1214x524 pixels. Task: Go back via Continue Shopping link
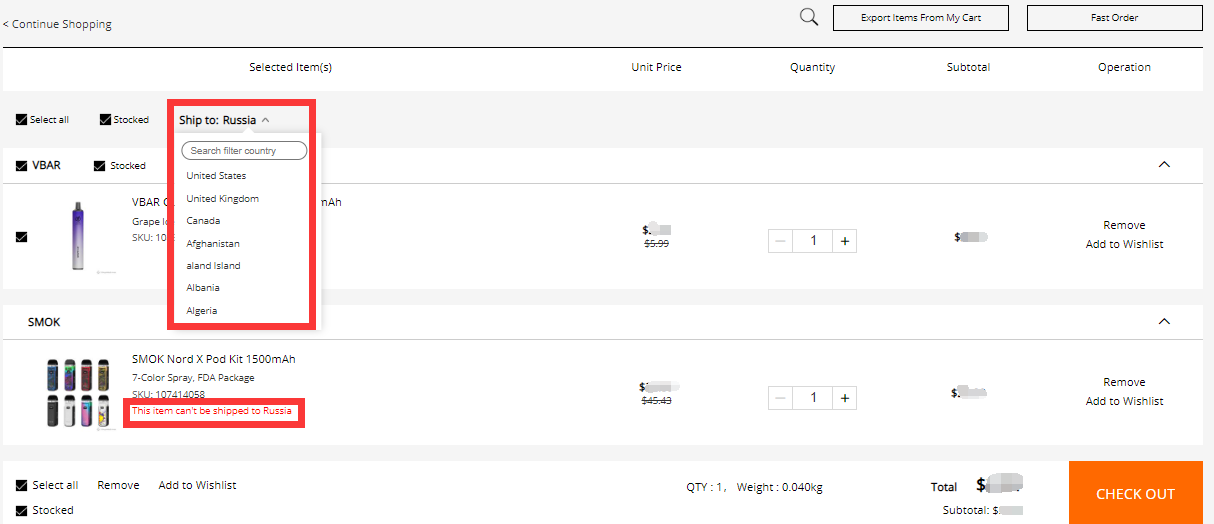point(57,24)
